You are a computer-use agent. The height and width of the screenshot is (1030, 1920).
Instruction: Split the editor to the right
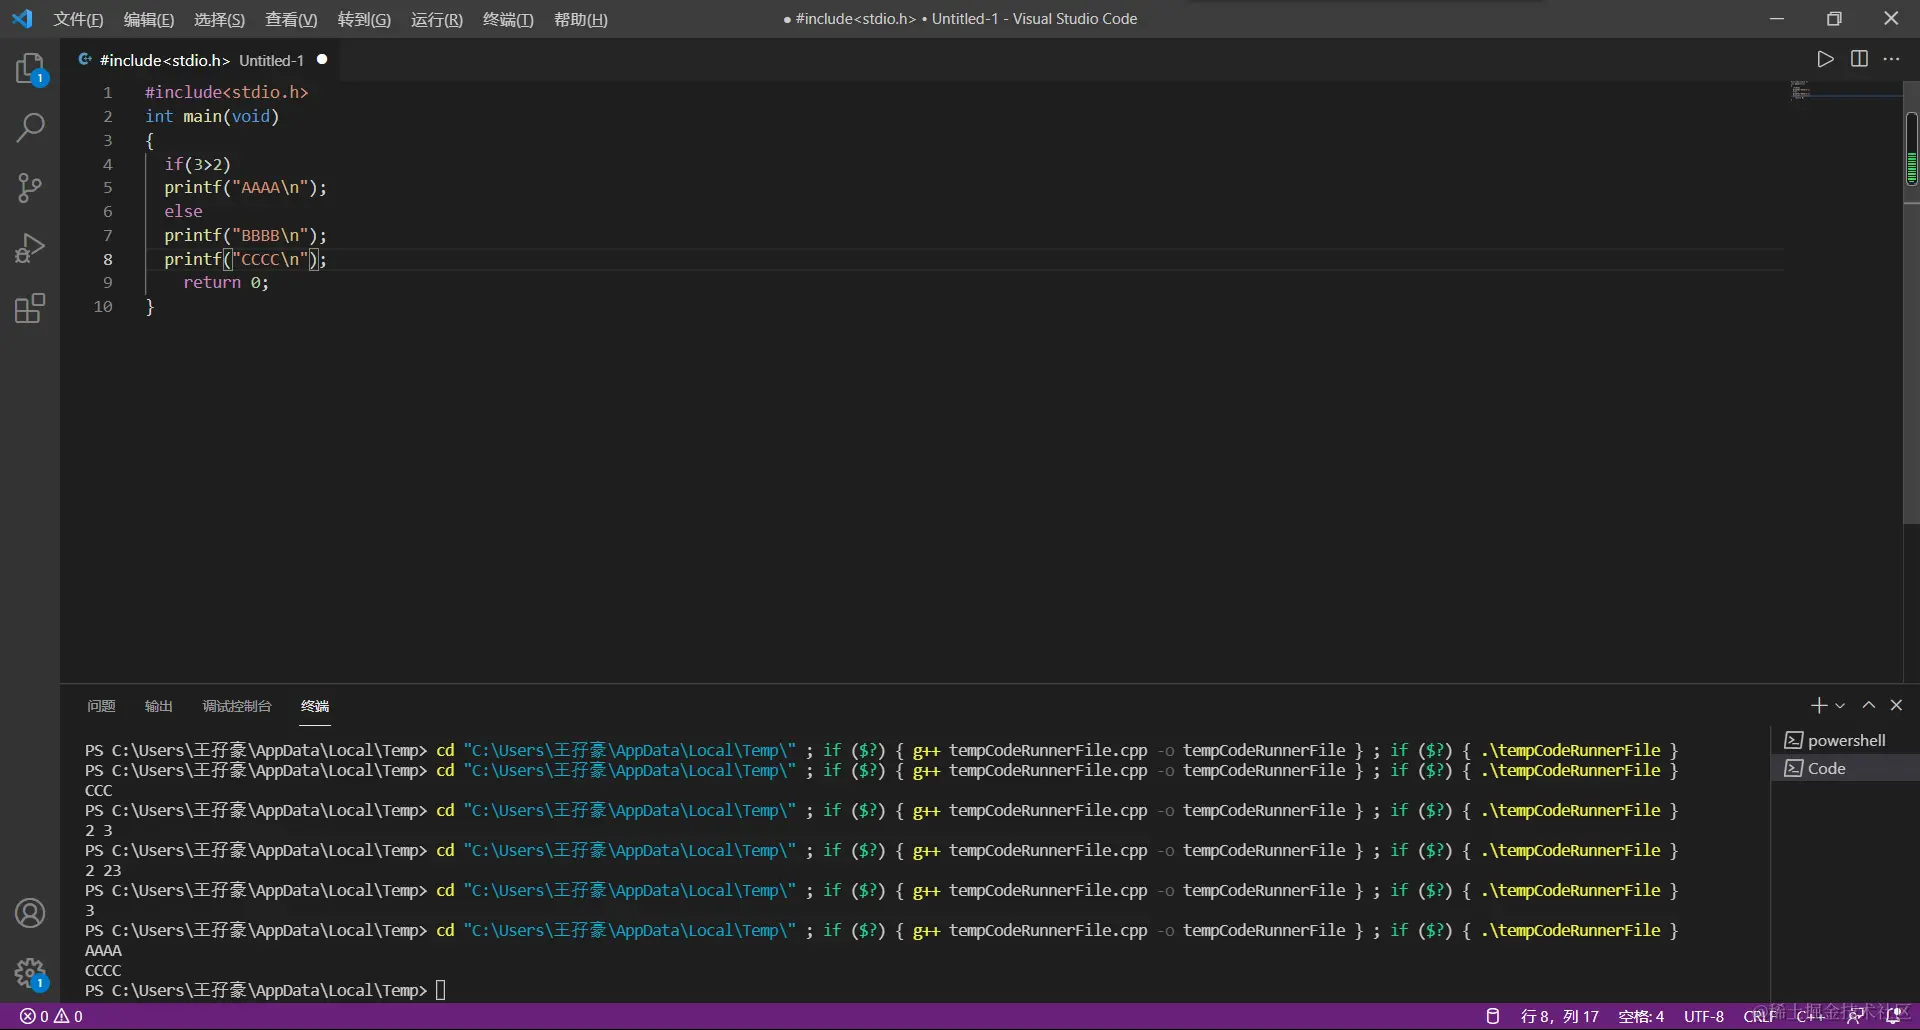pos(1859,59)
